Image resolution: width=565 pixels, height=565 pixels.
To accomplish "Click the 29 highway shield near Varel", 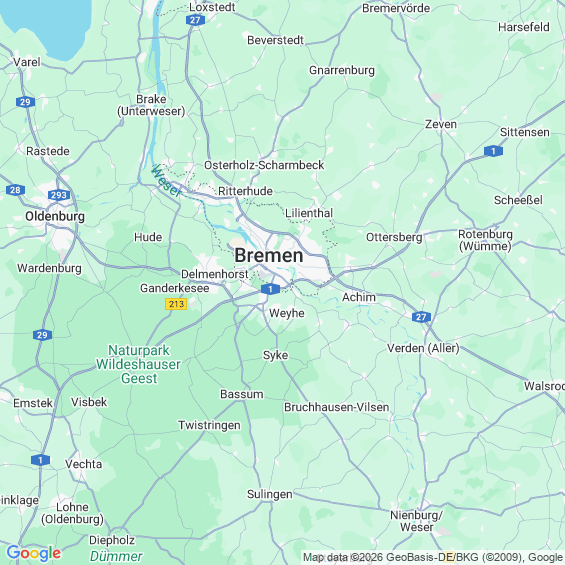I will coord(25,102).
